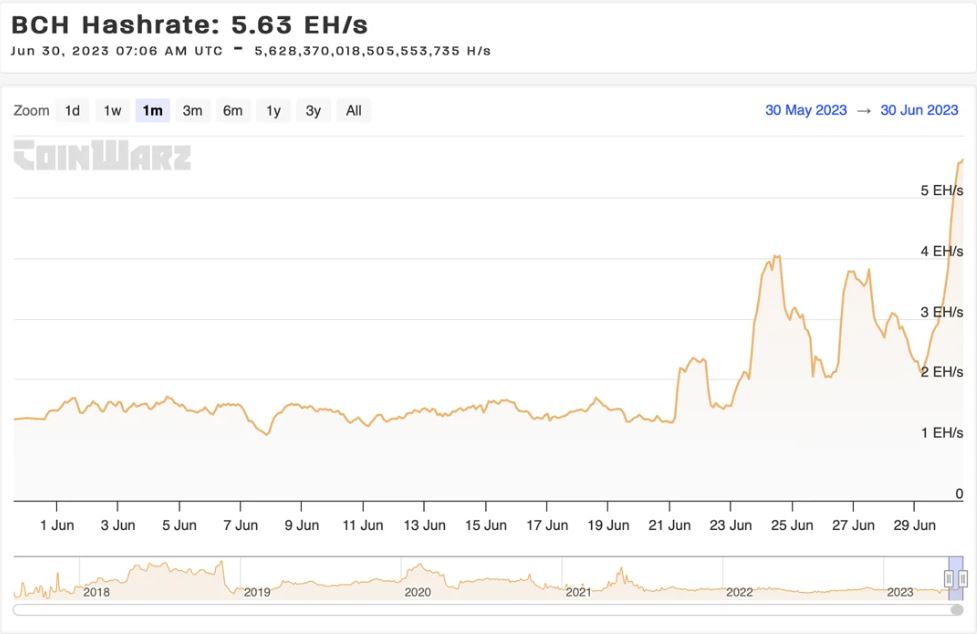The height and width of the screenshot is (634, 977).
Task: Click the '17 Jun' axis label
Action: pyautogui.click(x=547, y=526)
